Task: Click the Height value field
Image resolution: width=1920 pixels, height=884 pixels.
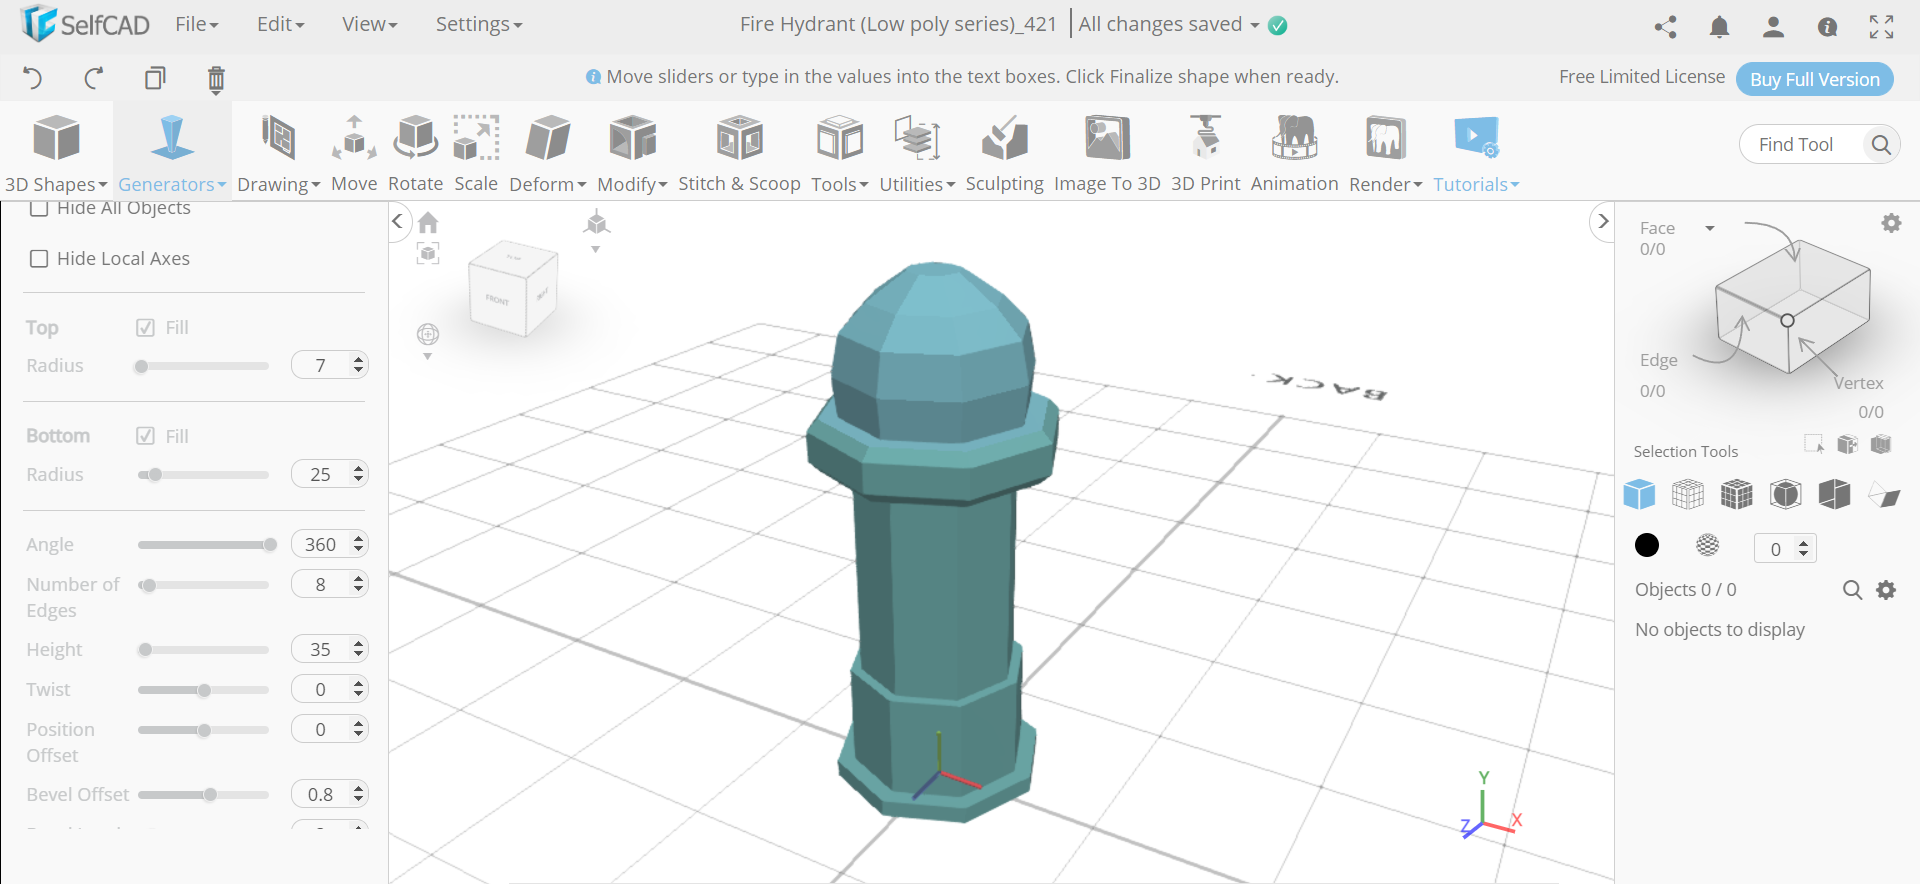Action: tap(320, 649)
